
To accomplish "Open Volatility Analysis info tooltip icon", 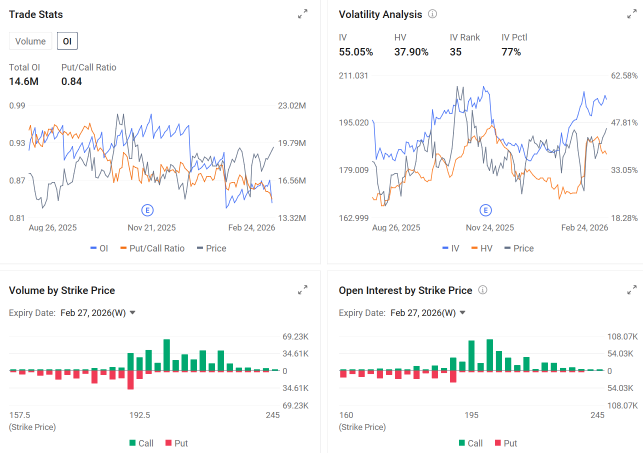I will tap(432, 14).
